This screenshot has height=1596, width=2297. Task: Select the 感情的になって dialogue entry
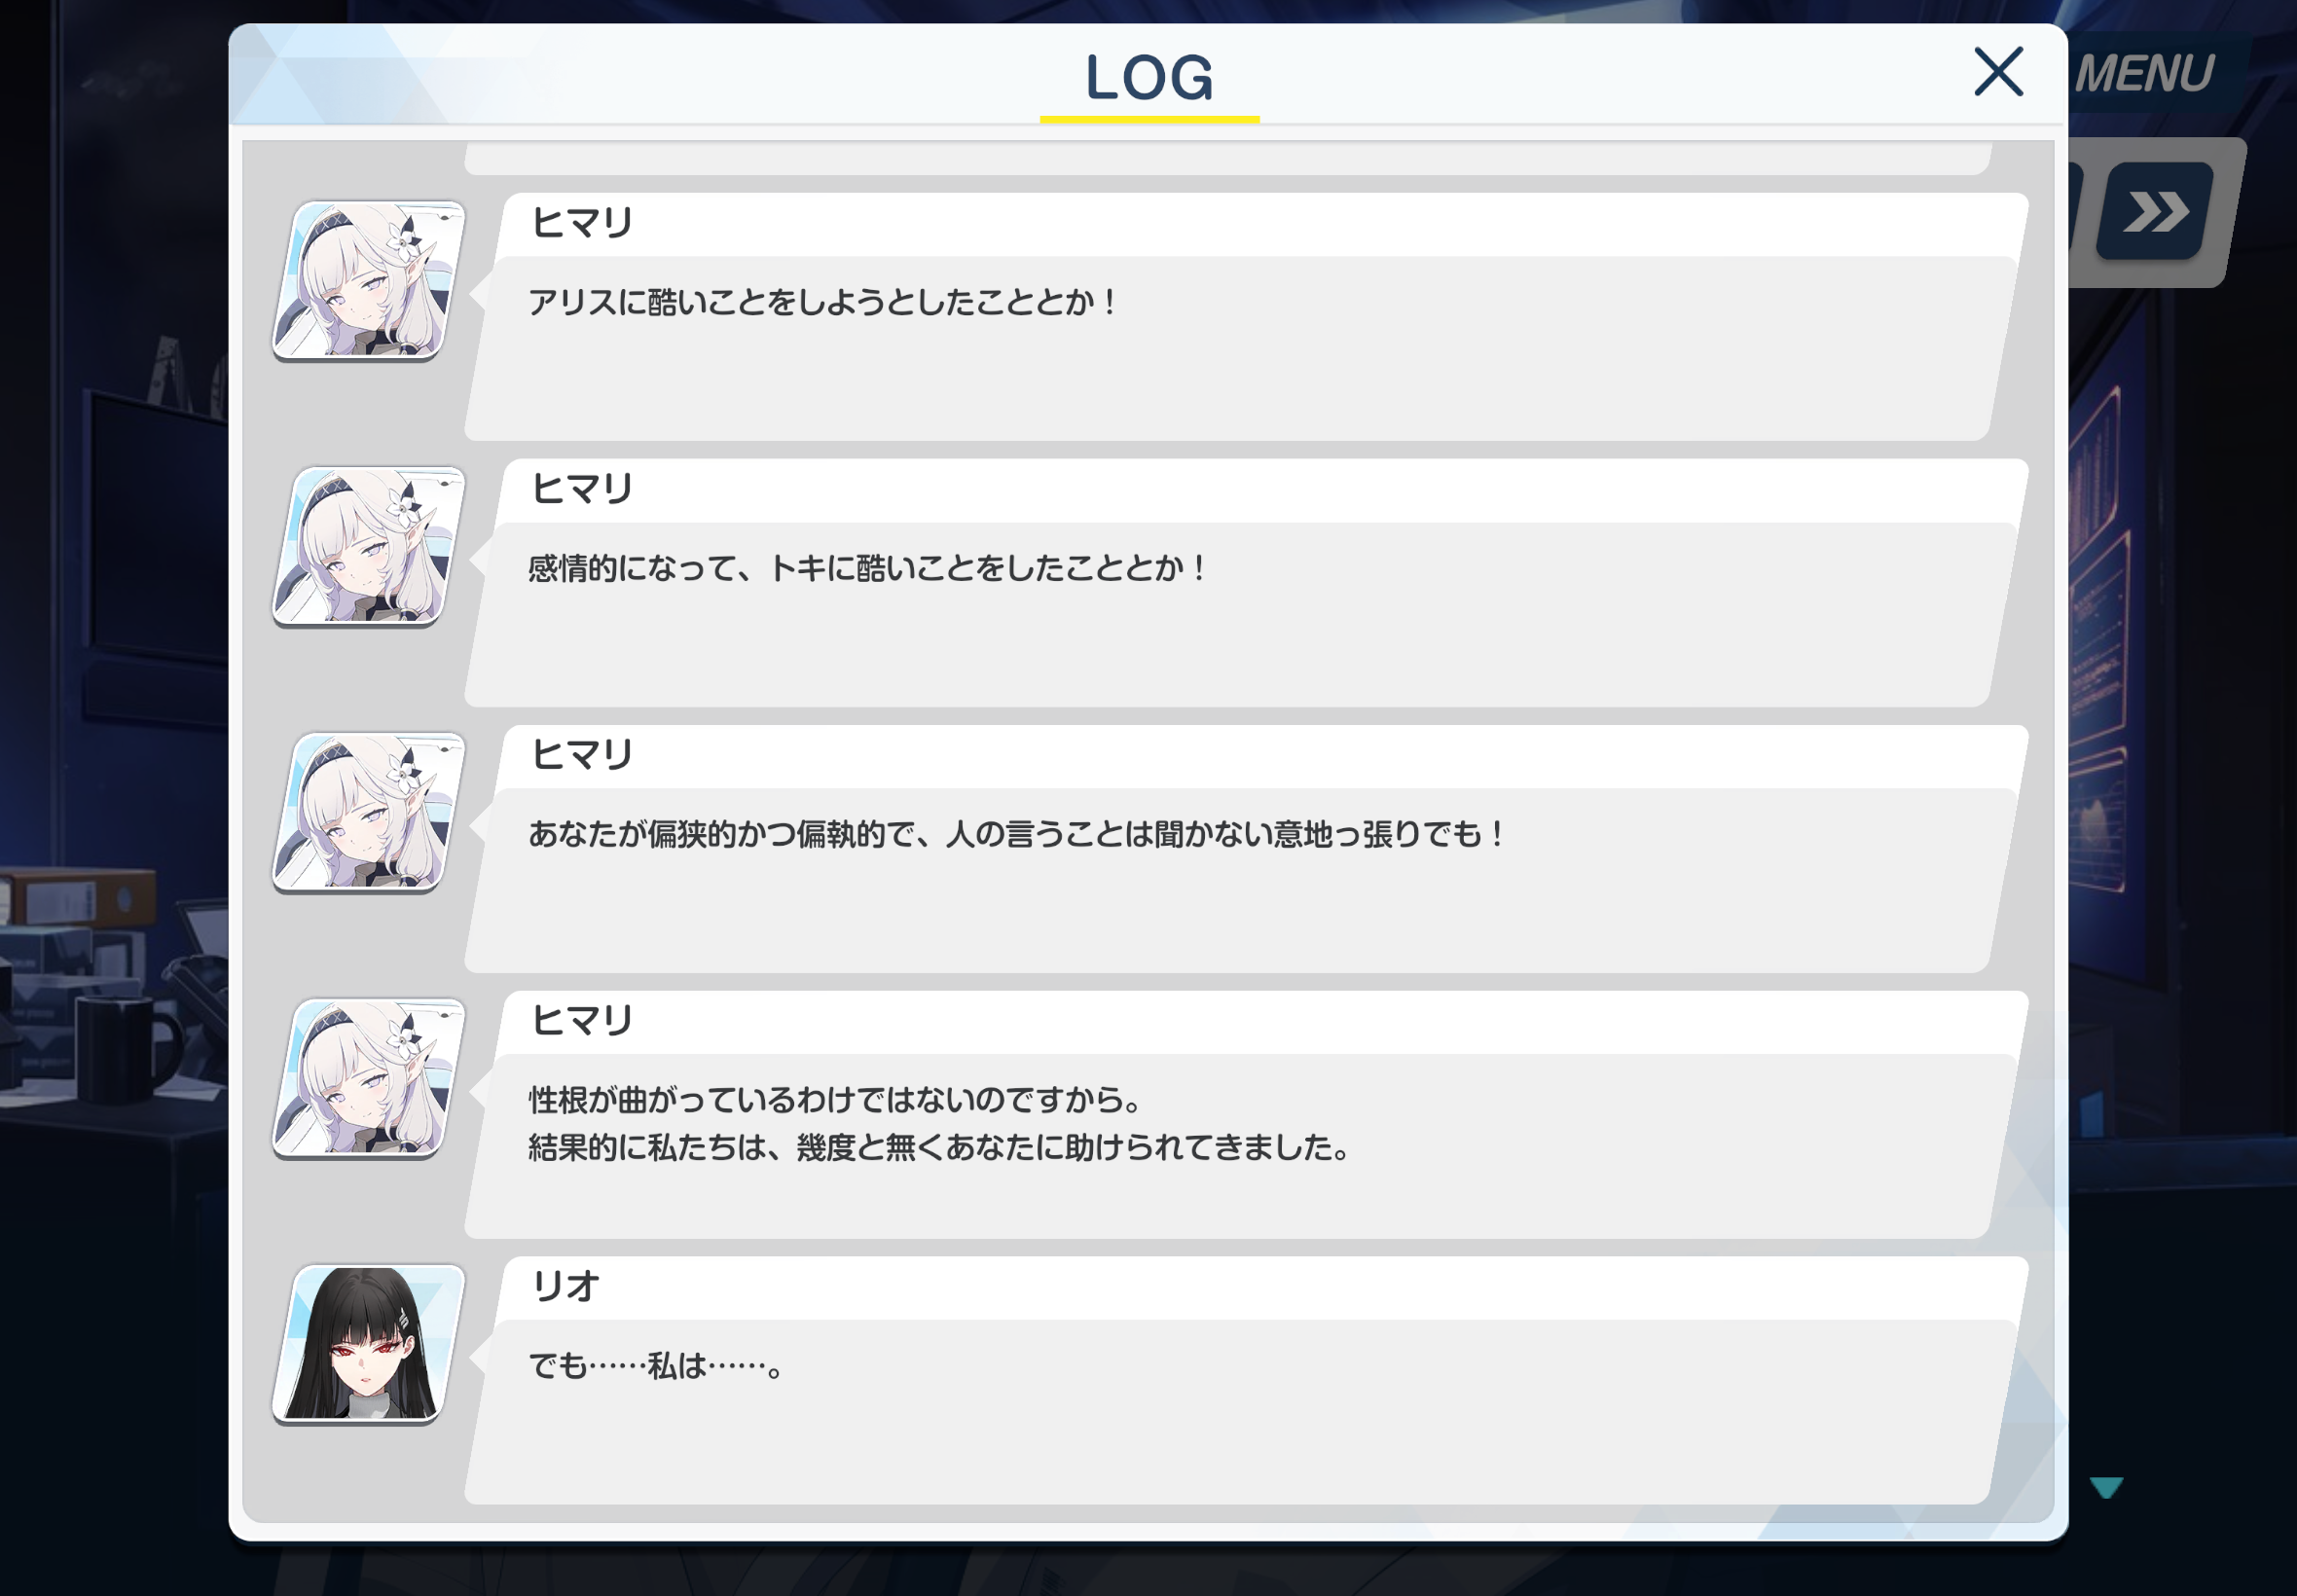point(1247,583)
